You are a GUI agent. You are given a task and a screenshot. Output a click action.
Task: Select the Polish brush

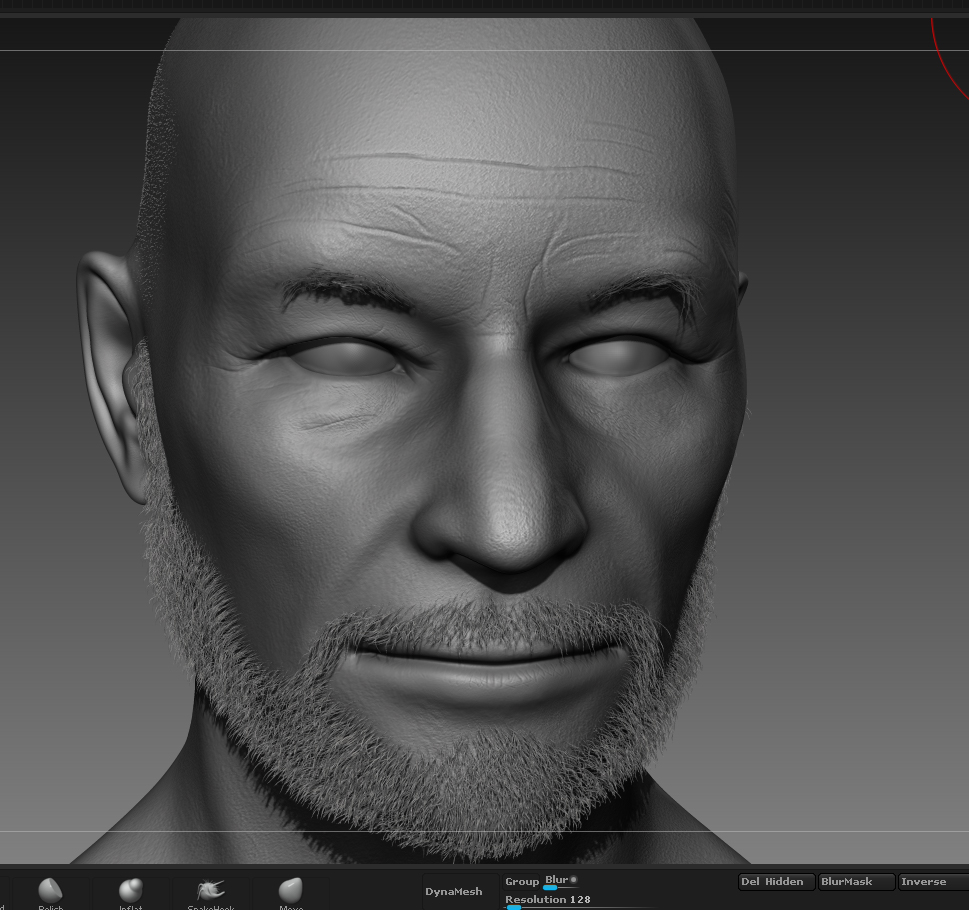pyautogui.click(x=51, y=893)
